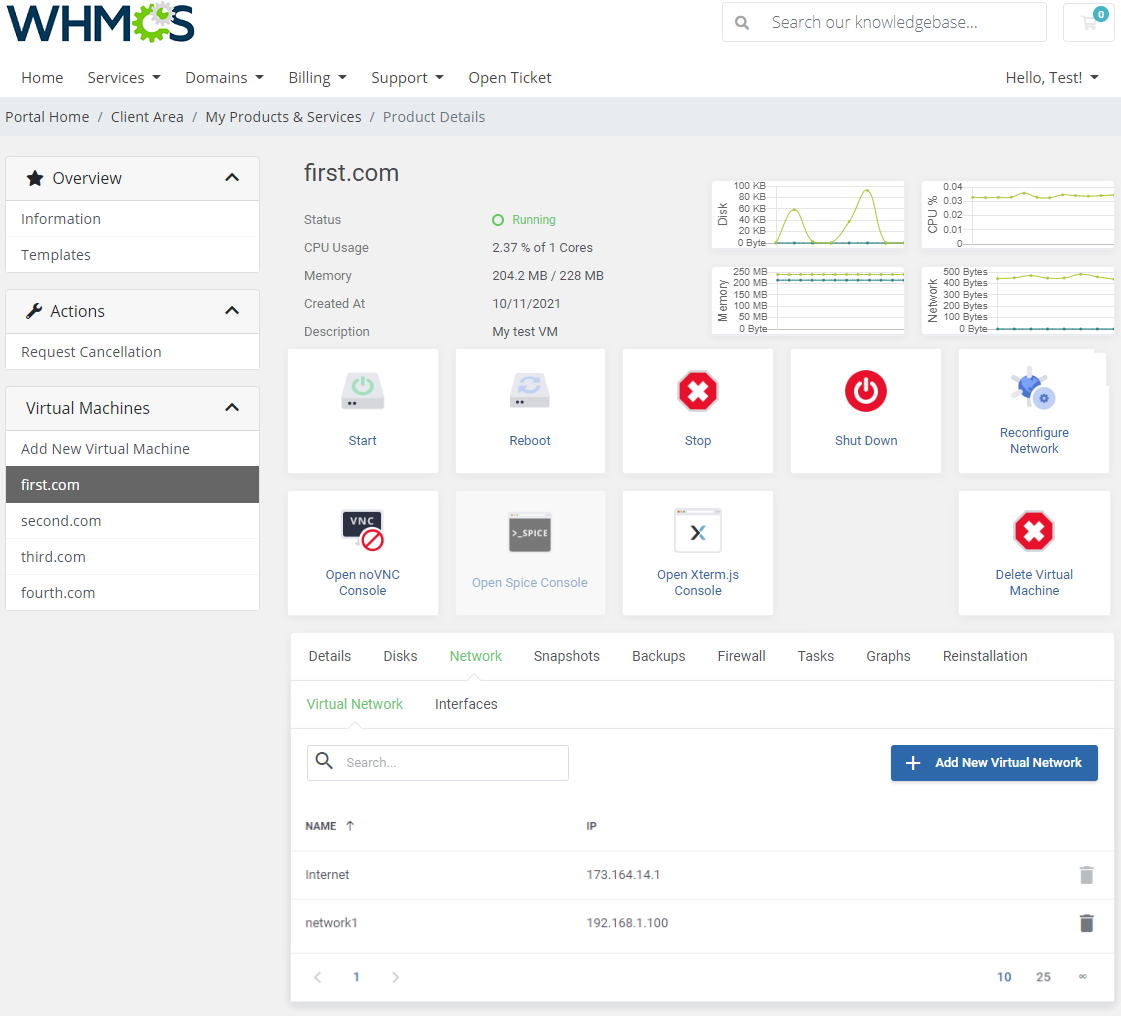Image resolution: width=1121 pixels, height=1016 pixels.
Task: Click the Disk usage graph
Action: pos(808,214)
